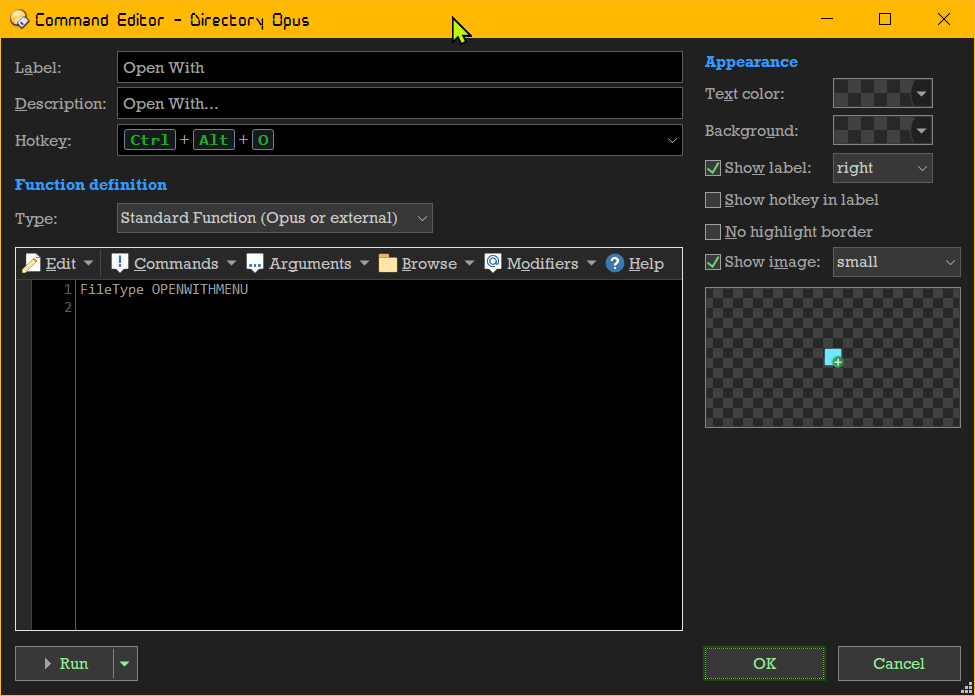975x696 pixels.
Task: Open the Modifiers menu
Action: [541, 264]
